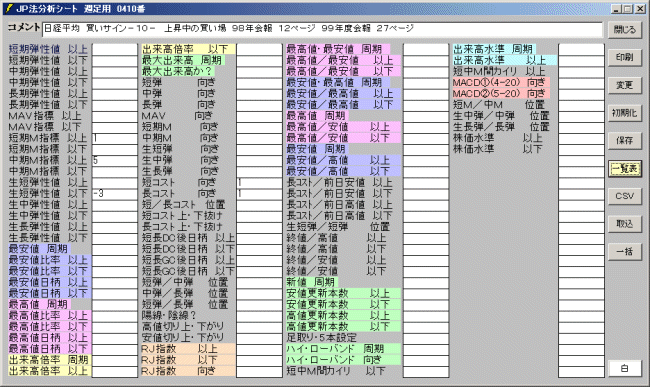Click the 高値切り上・下がり label
Viewport: 650px width, 387px height.
click(183, 327)
